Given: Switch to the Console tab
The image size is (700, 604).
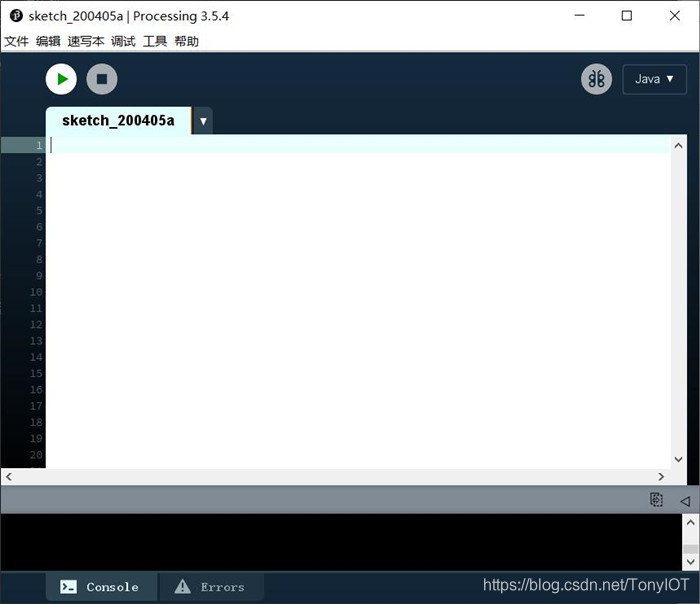Looking at the screenshot, I should 101,587.
